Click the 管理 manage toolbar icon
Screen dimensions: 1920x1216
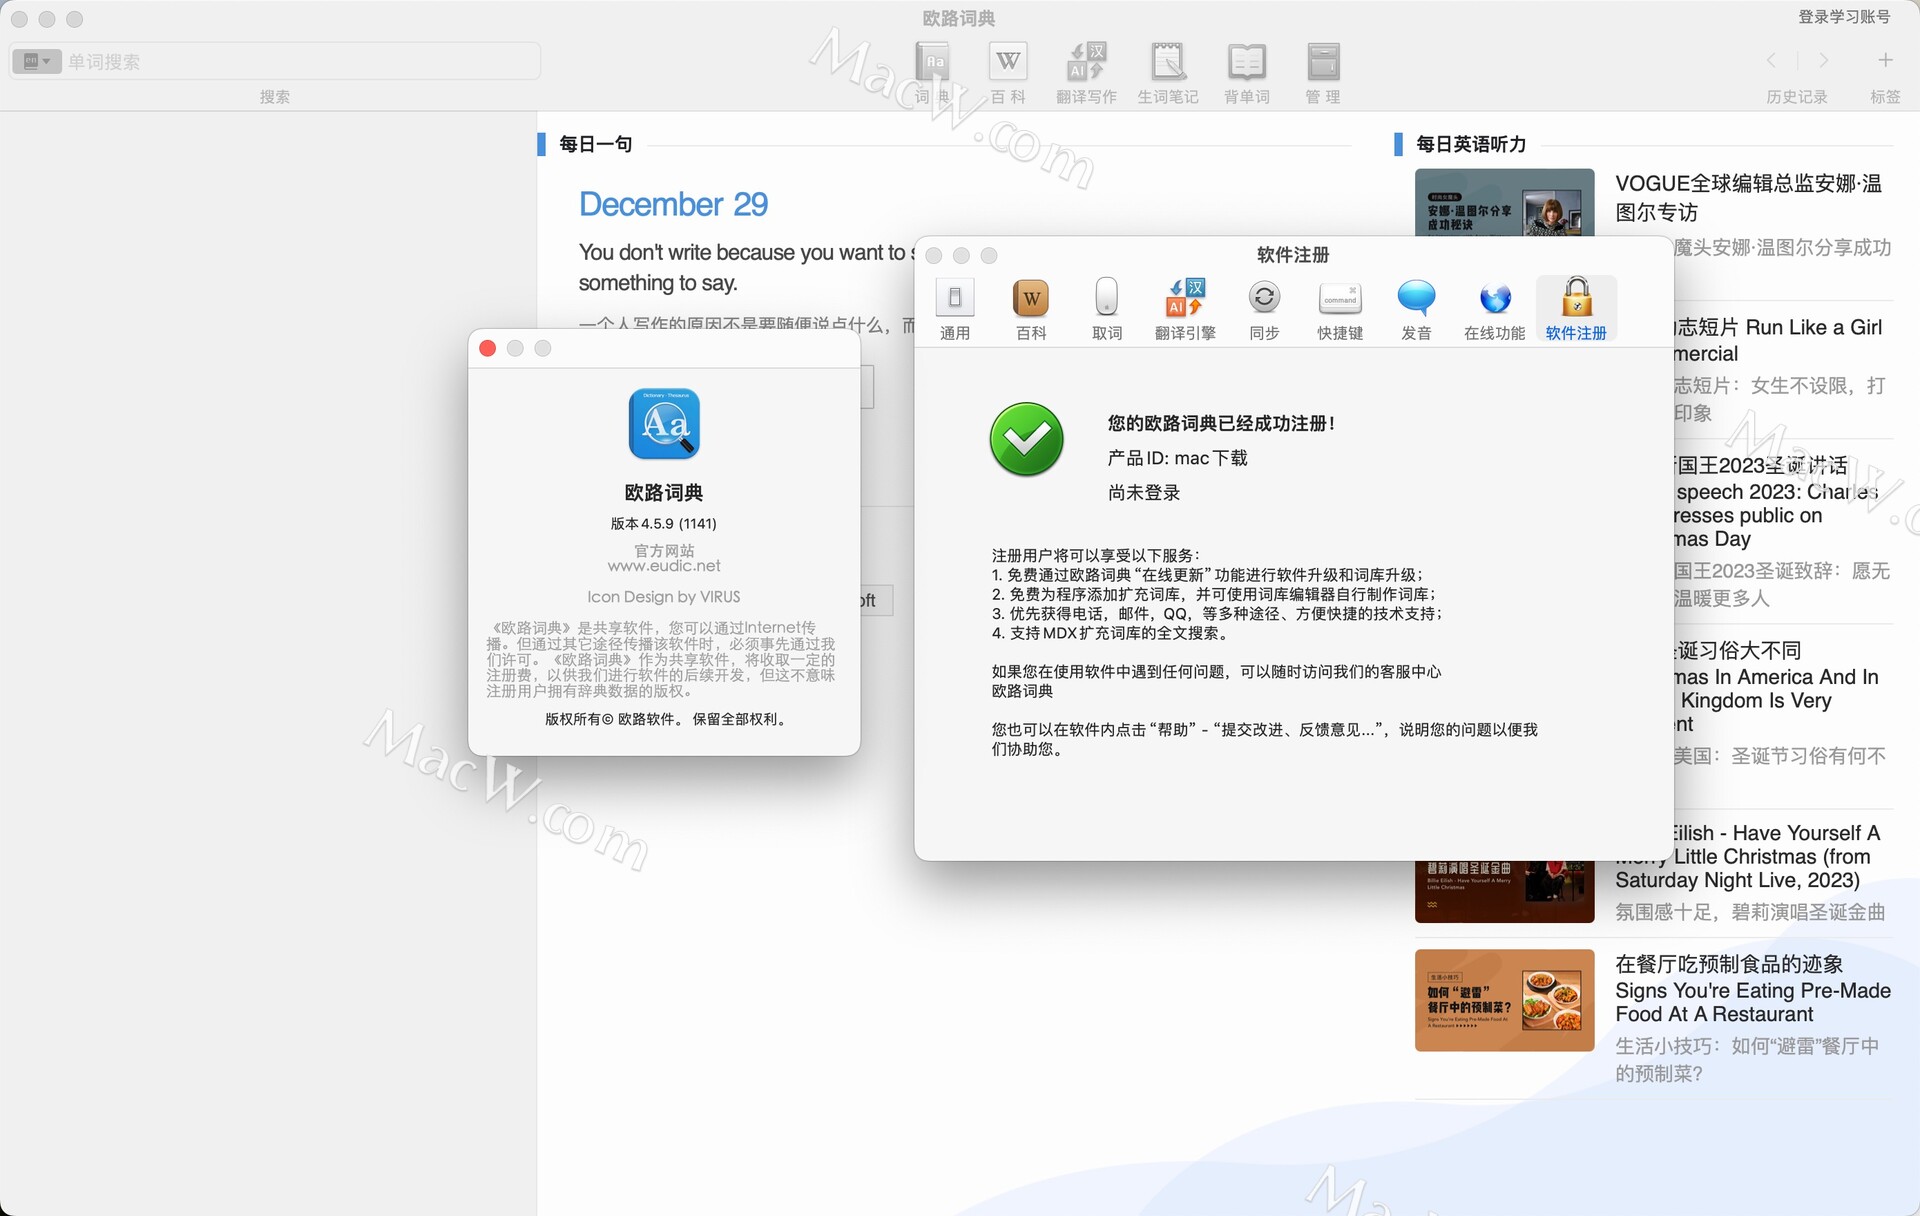click(x=1322, y=70)
